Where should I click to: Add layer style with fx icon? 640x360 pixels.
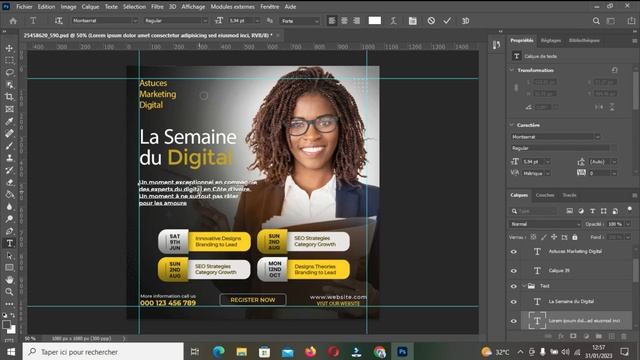pos(561,336)
